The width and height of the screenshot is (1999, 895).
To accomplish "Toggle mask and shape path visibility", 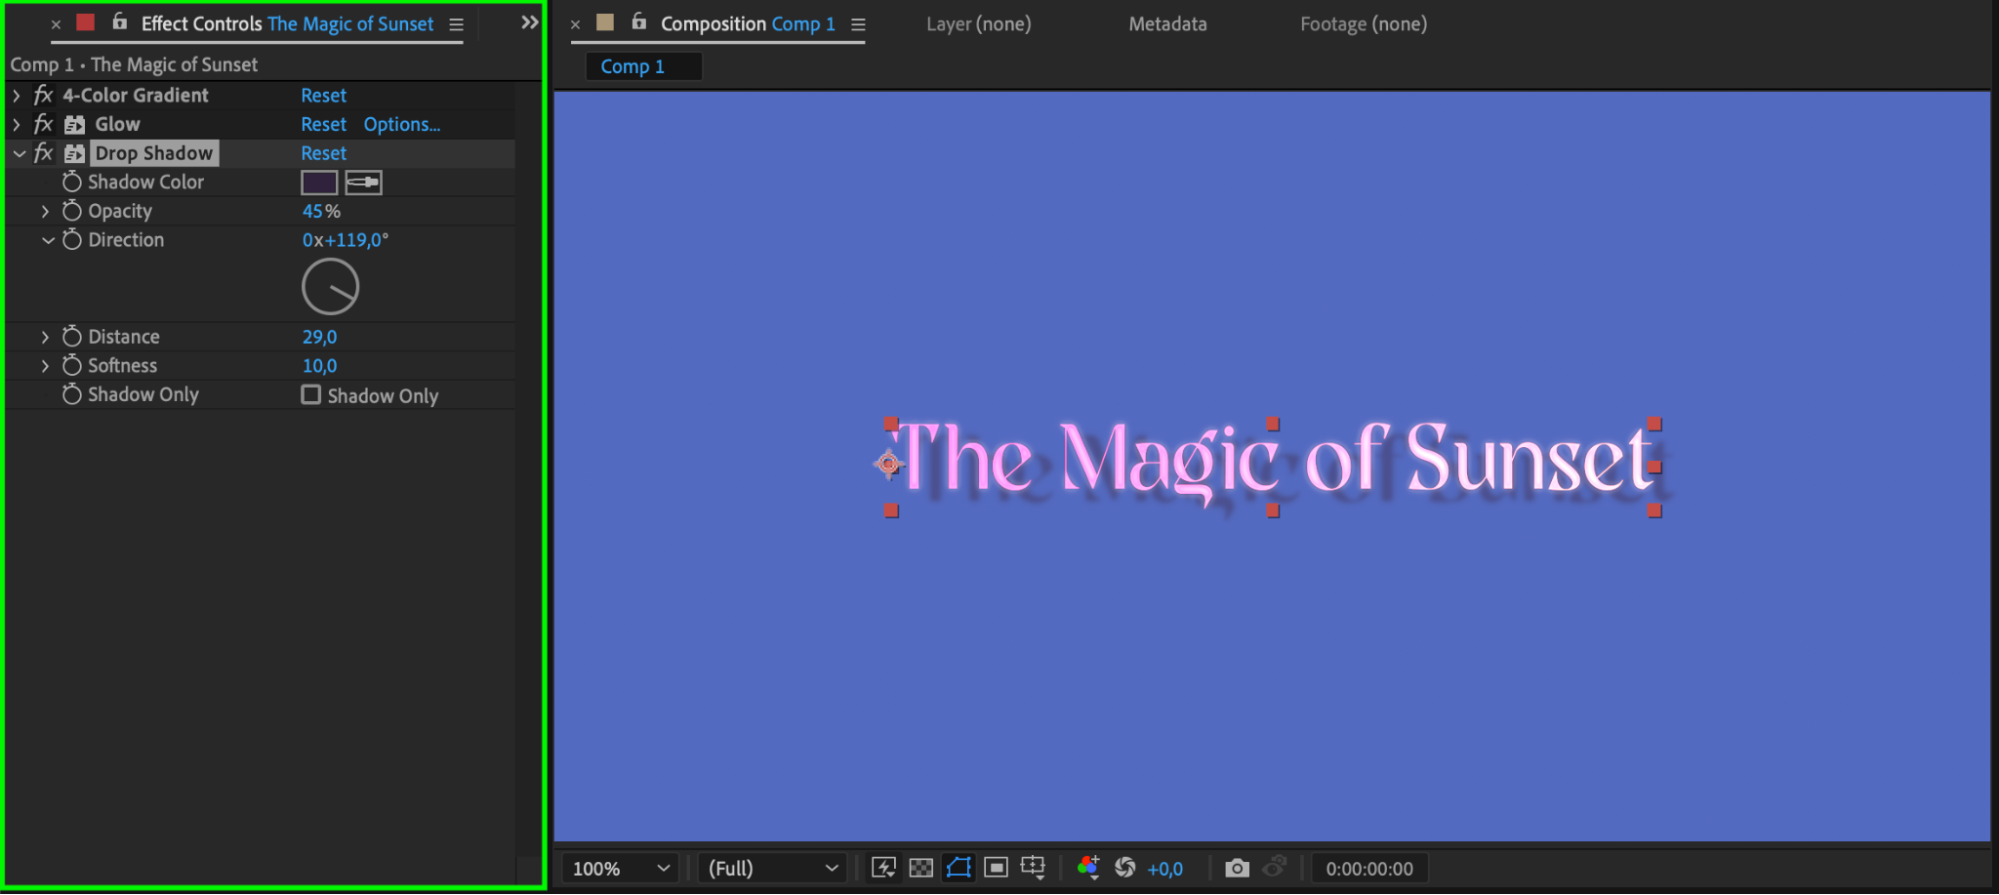I will (x=958, y=868).
